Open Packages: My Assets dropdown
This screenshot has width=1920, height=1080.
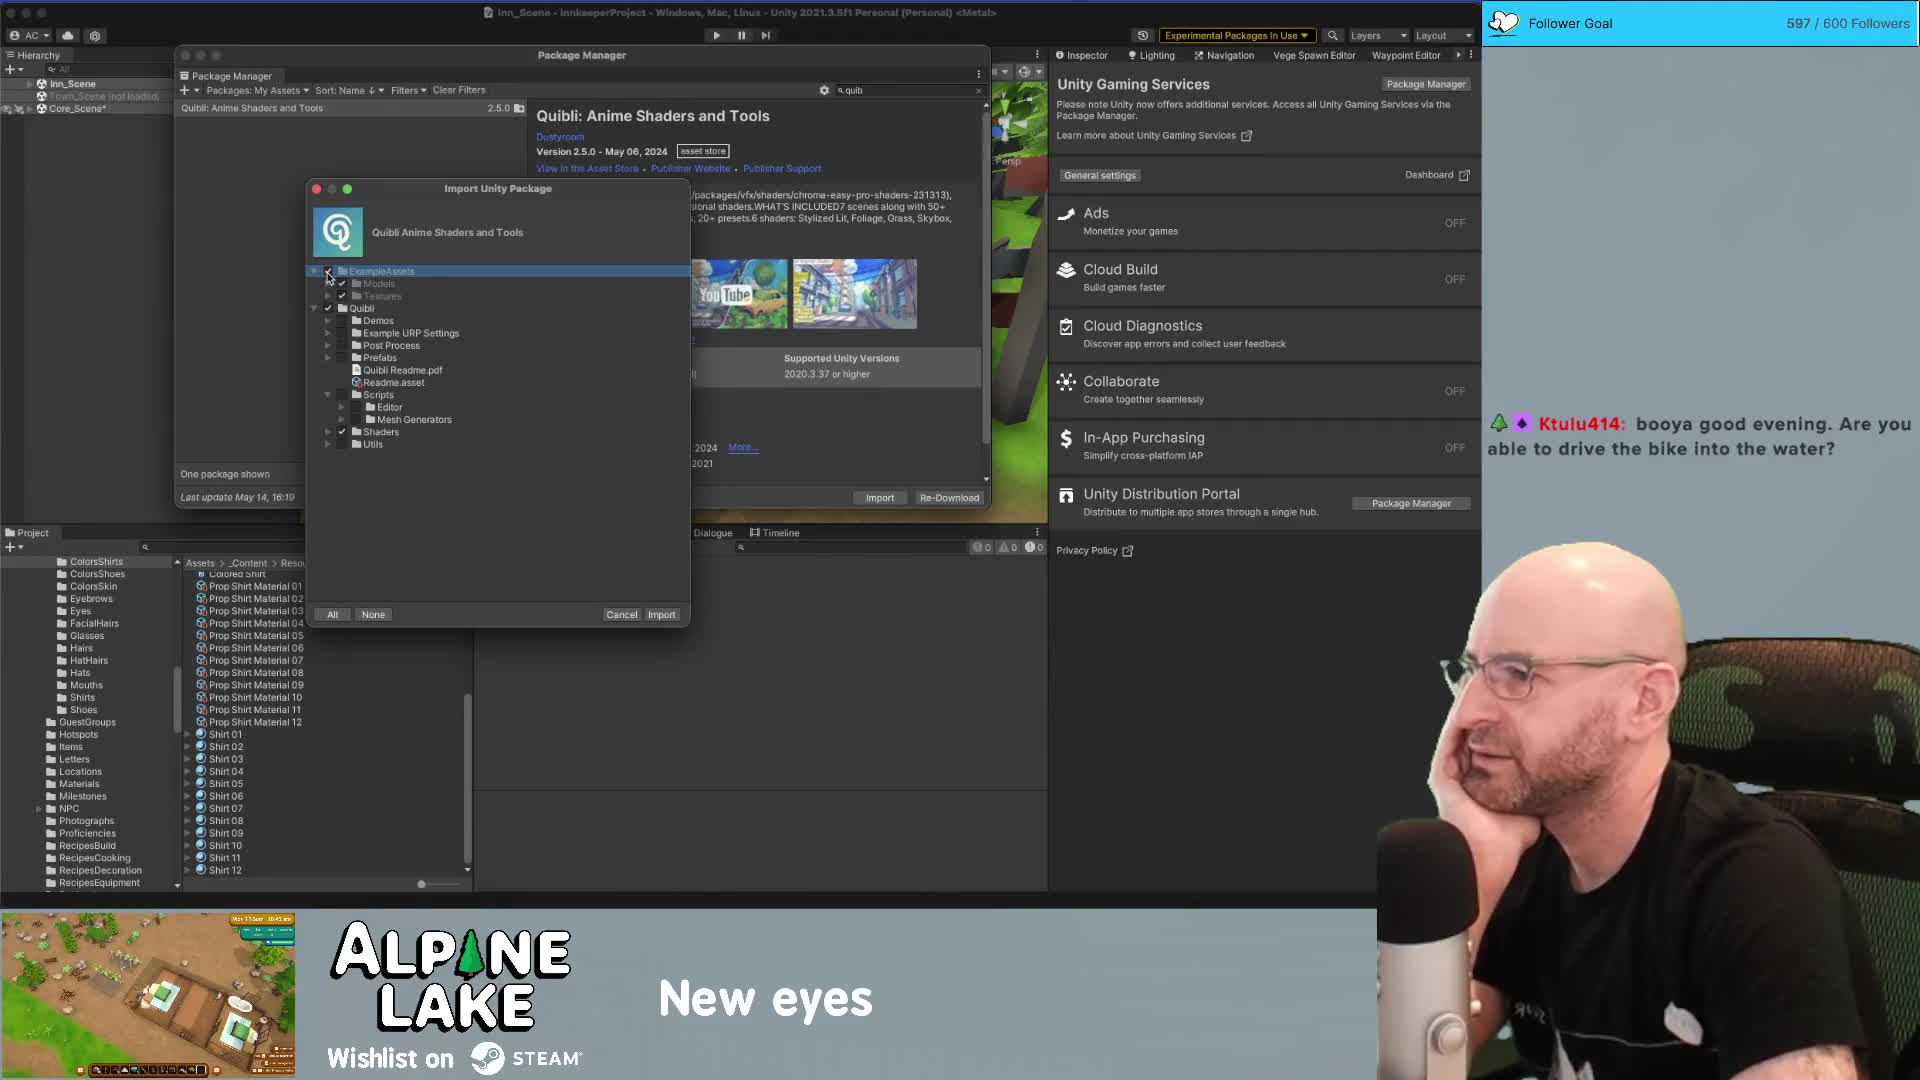click(257, 90)
